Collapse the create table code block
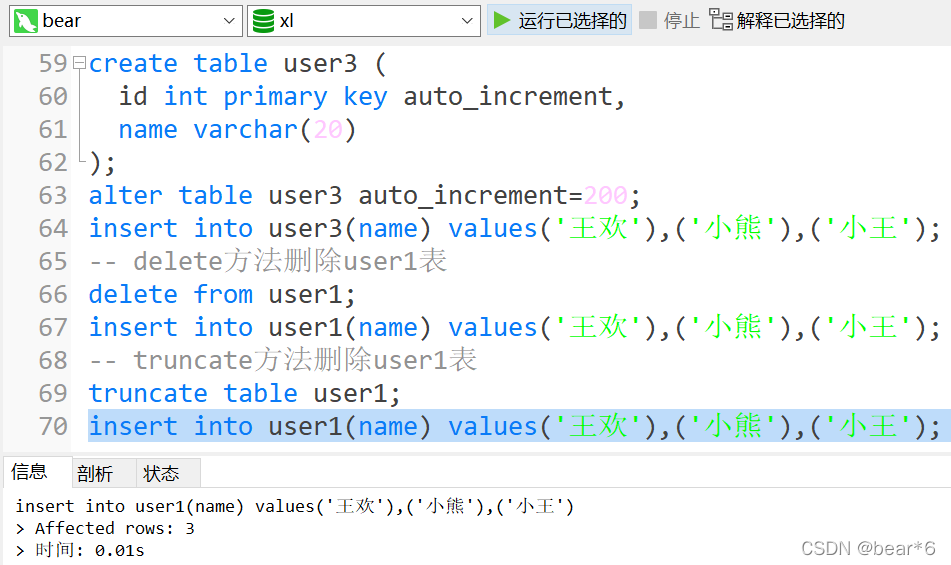 (x=79, y=62)
